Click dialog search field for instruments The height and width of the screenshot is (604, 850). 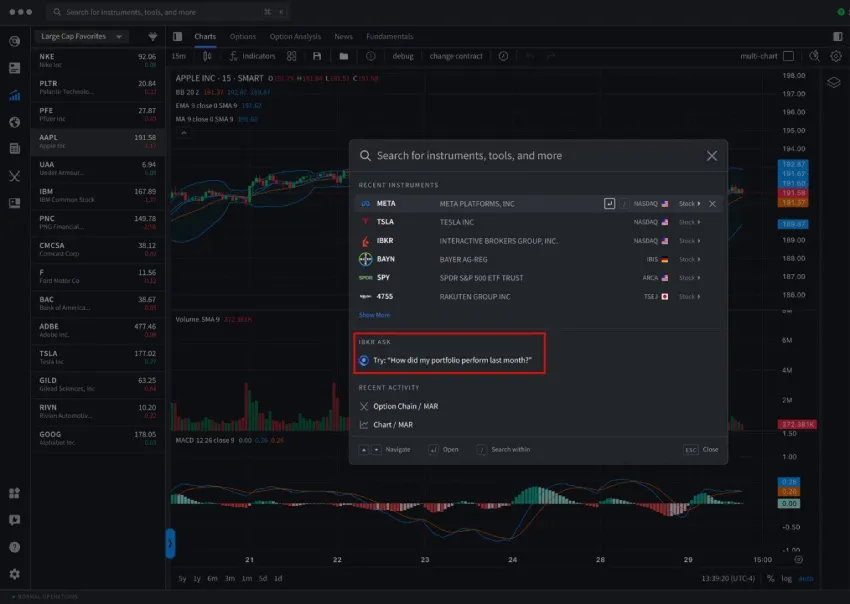(531, 156)
